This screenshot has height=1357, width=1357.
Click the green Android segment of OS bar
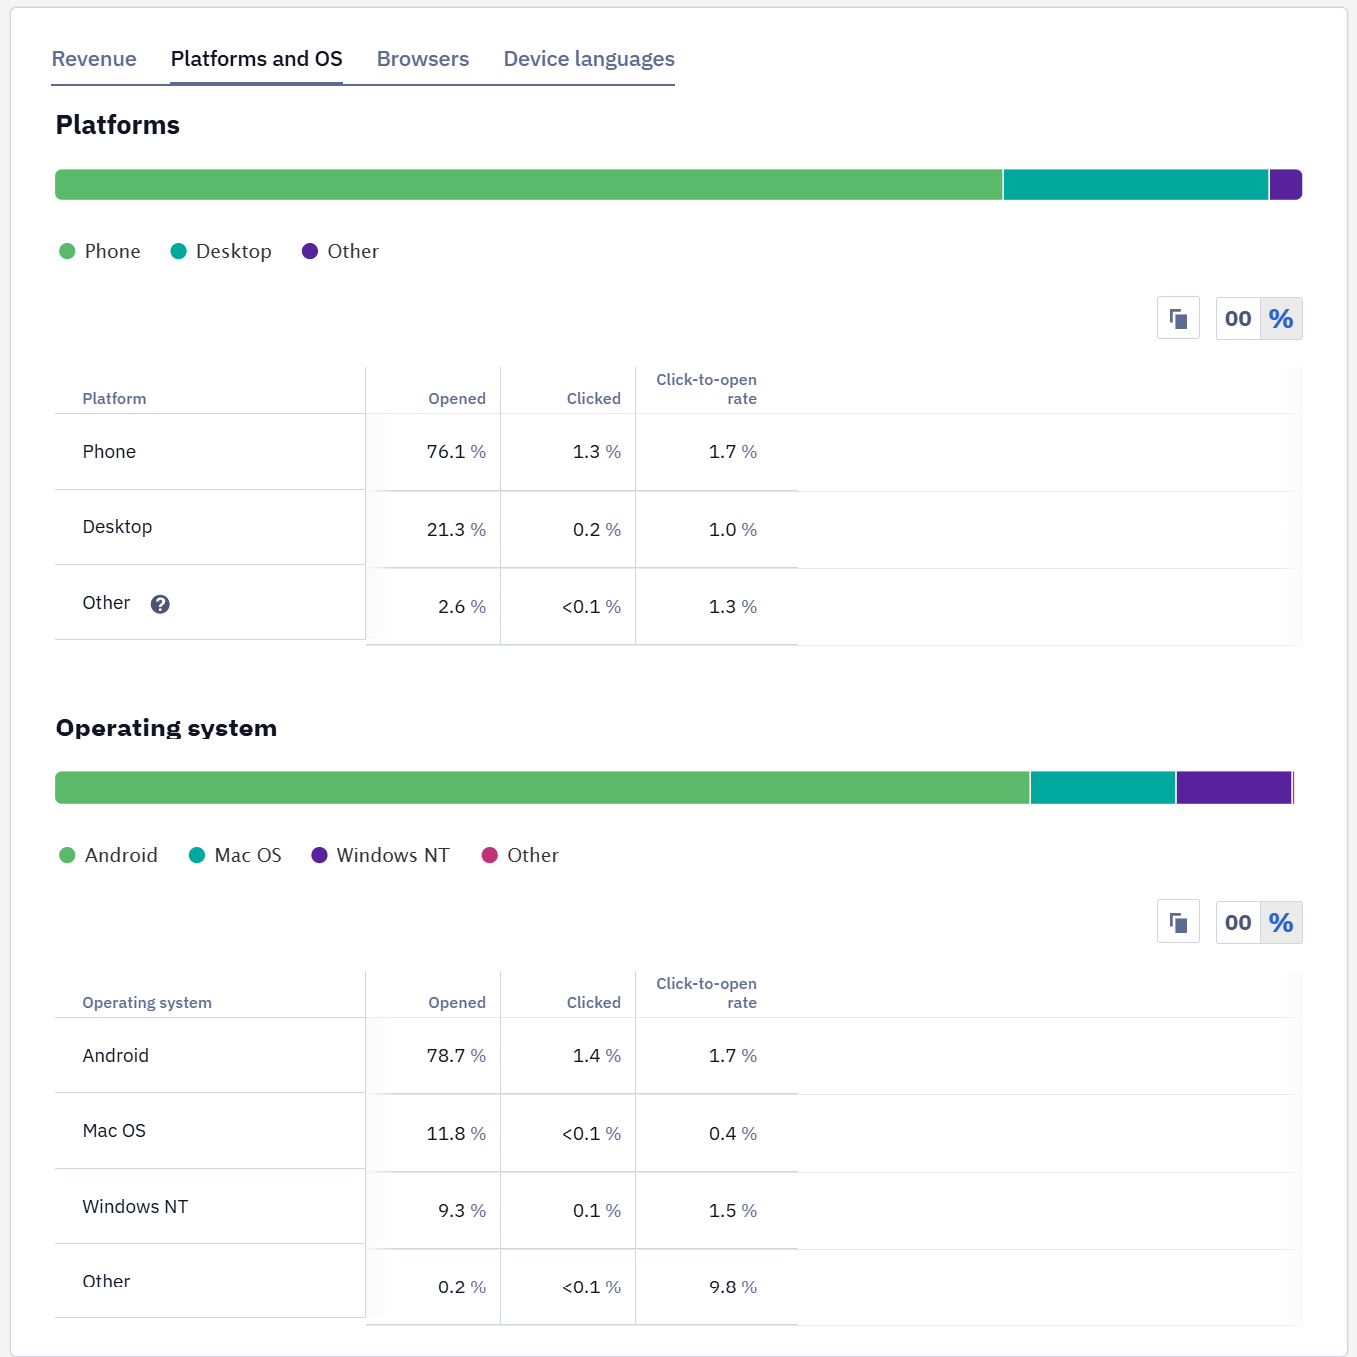542,788
